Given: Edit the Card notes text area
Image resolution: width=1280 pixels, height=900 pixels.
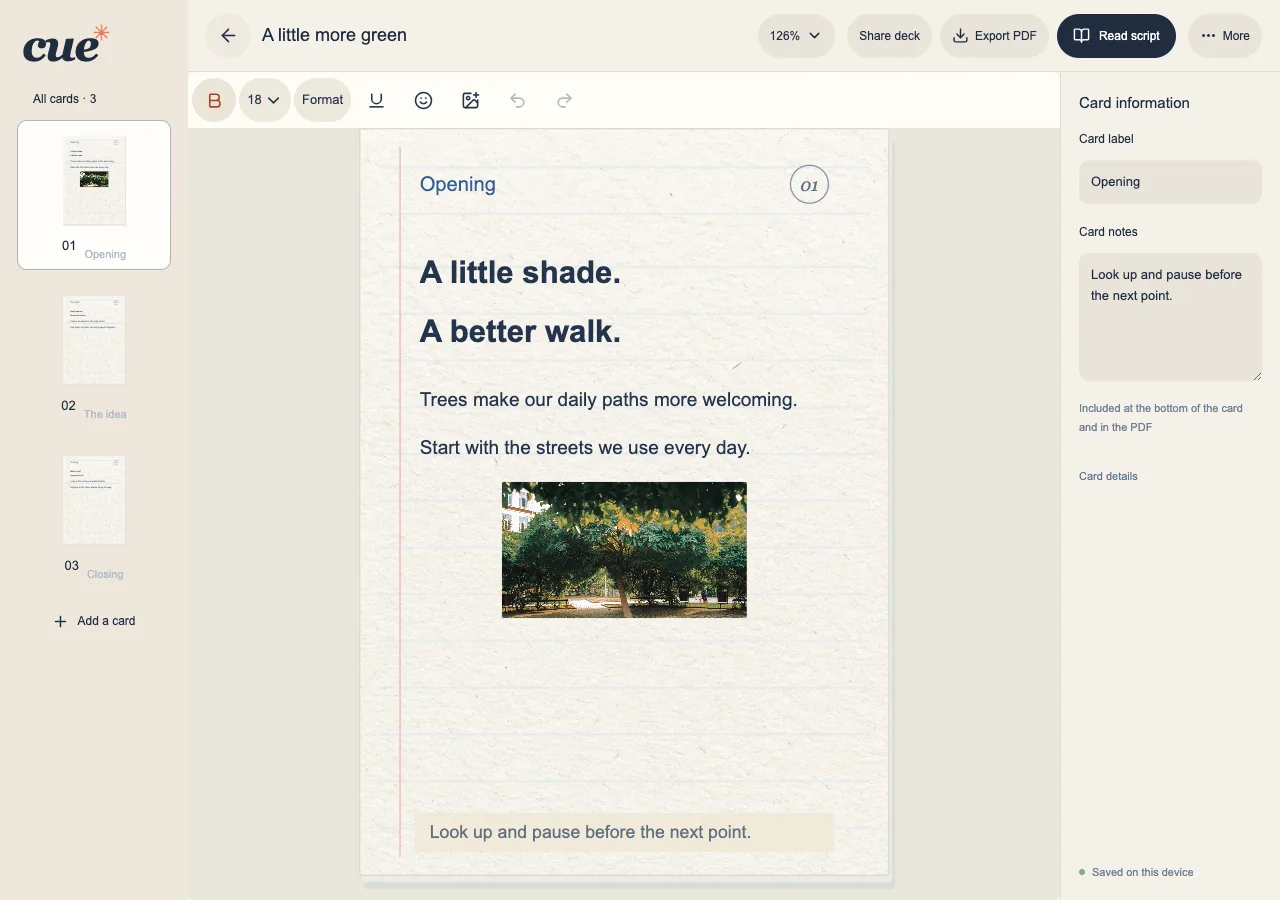Looking at the screenshot, I should pyautogui.click(x=1170, y=317).
